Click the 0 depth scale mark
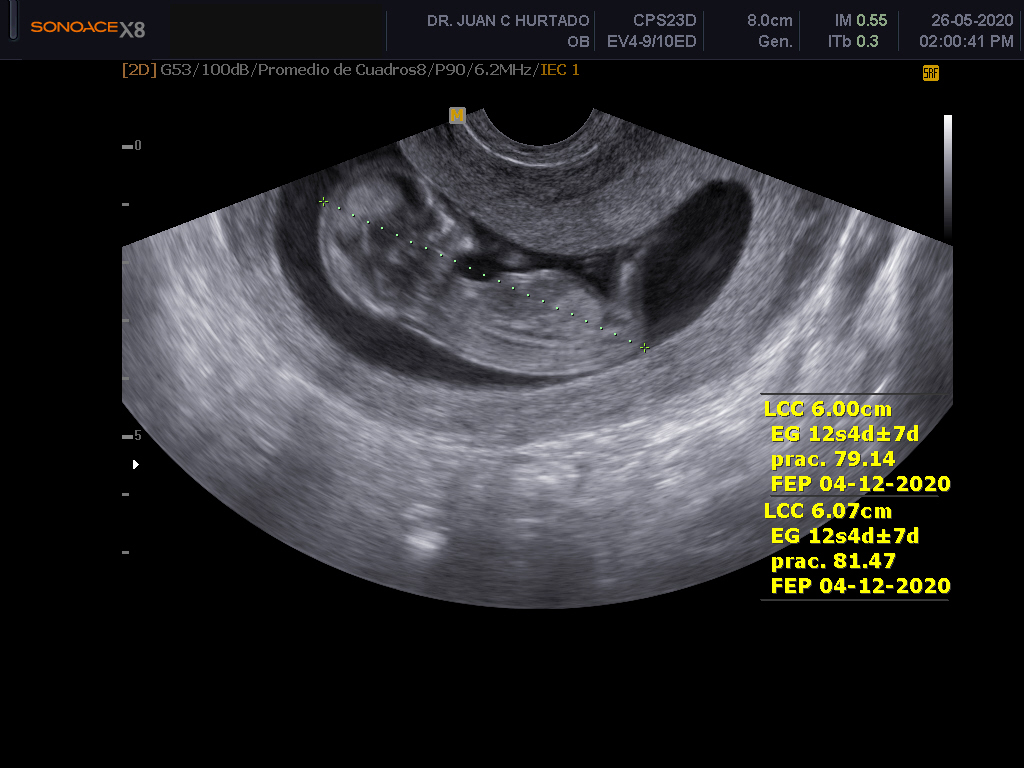The image size is (1024, 768). pos(132,146)
